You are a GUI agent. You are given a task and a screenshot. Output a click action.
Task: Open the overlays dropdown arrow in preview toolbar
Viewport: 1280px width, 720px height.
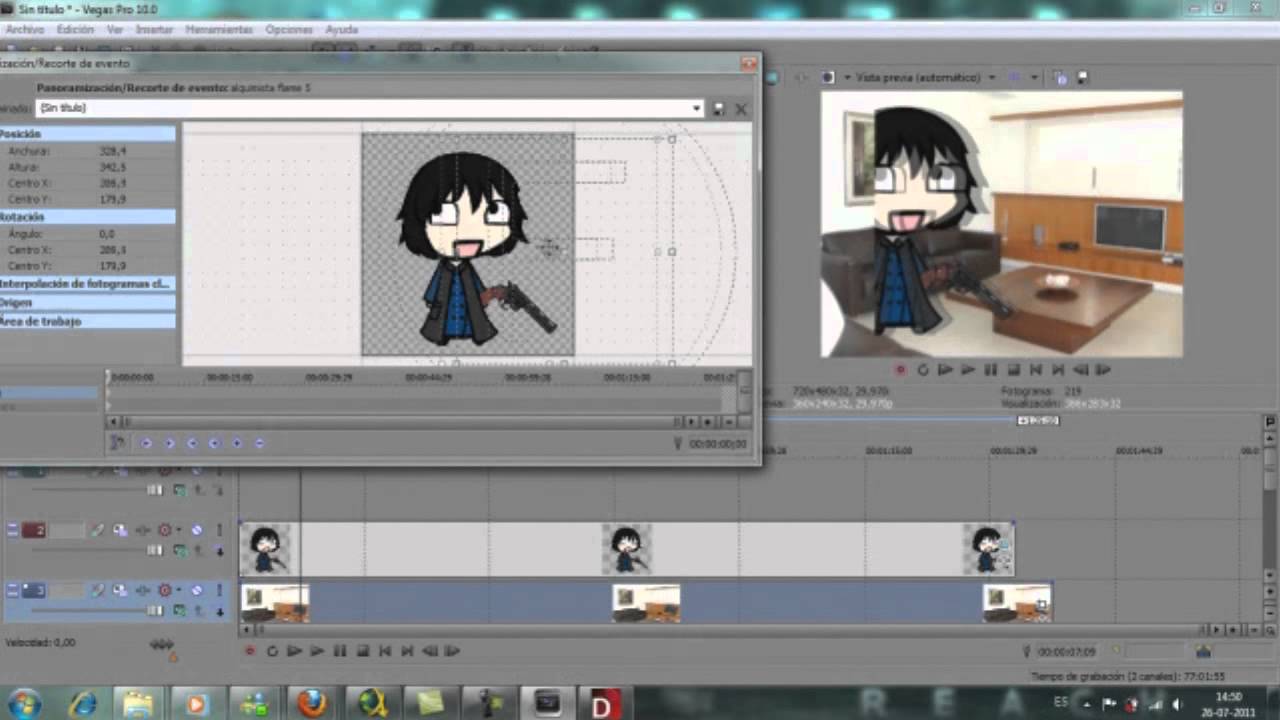[x=1034, y=77]
